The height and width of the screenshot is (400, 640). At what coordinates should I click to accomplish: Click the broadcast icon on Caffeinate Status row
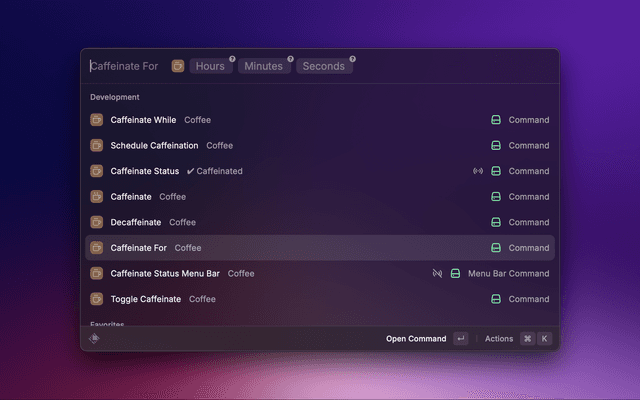pos(478,171)
